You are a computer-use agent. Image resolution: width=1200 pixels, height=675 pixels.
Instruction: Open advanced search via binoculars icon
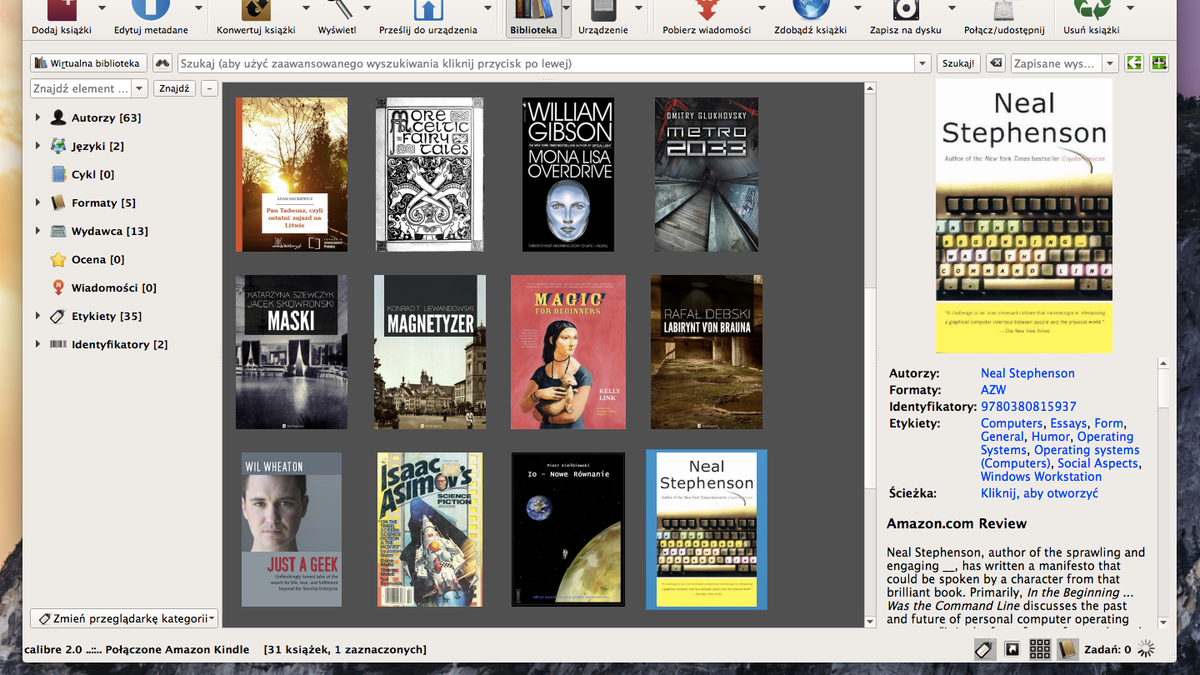pyautogui.click(x=162, y=63)
